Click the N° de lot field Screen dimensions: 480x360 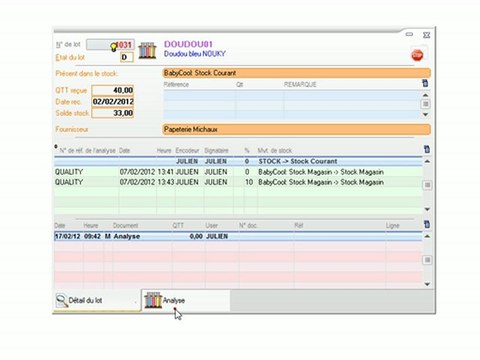click(110, 45)
